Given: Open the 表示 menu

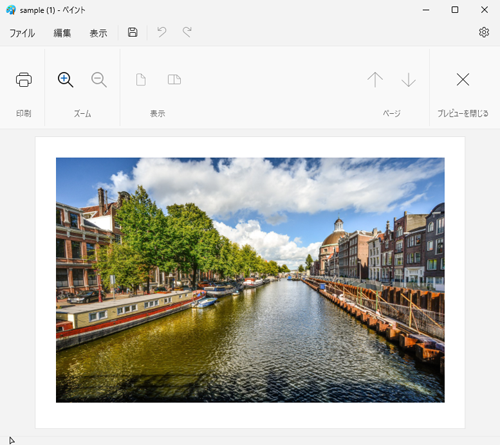Looking at the screenshot, I should click(98, 33).
